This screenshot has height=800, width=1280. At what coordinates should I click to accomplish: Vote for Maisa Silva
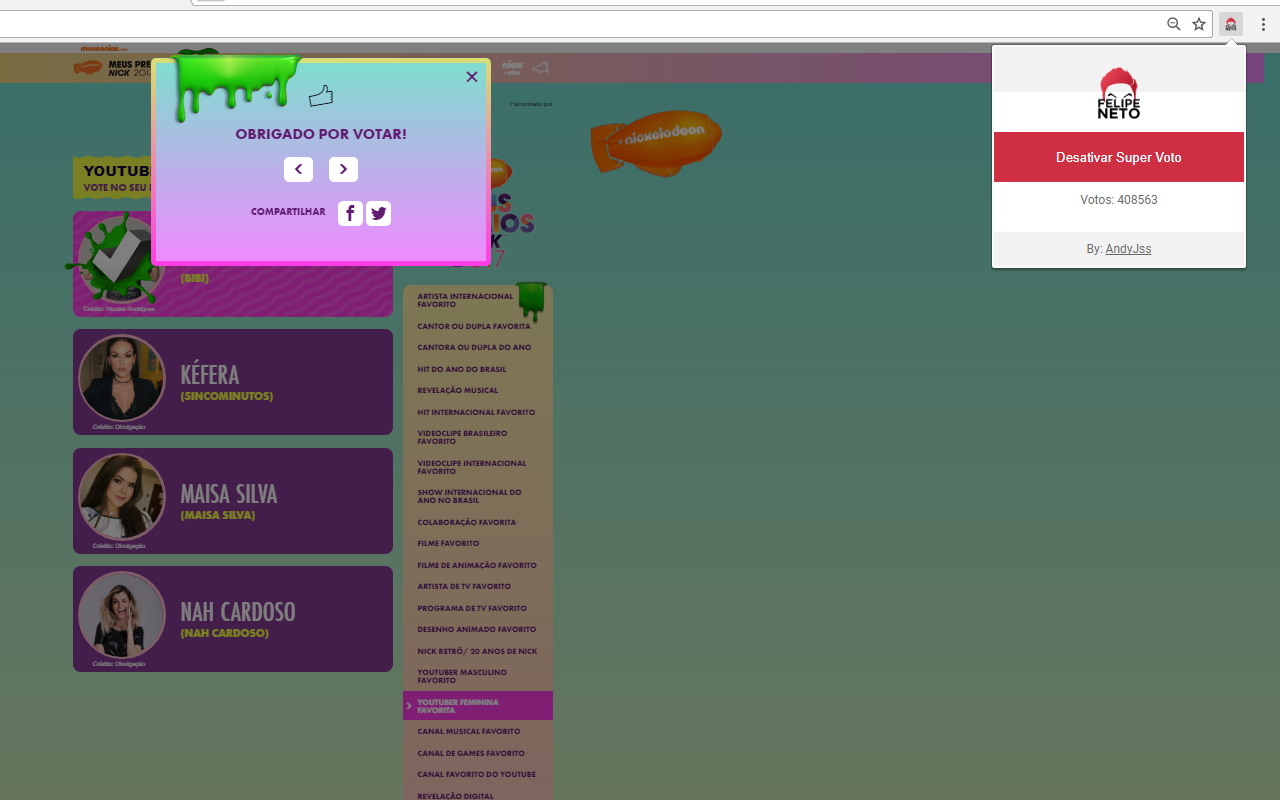pyautogui.click(x=233, y=501)
